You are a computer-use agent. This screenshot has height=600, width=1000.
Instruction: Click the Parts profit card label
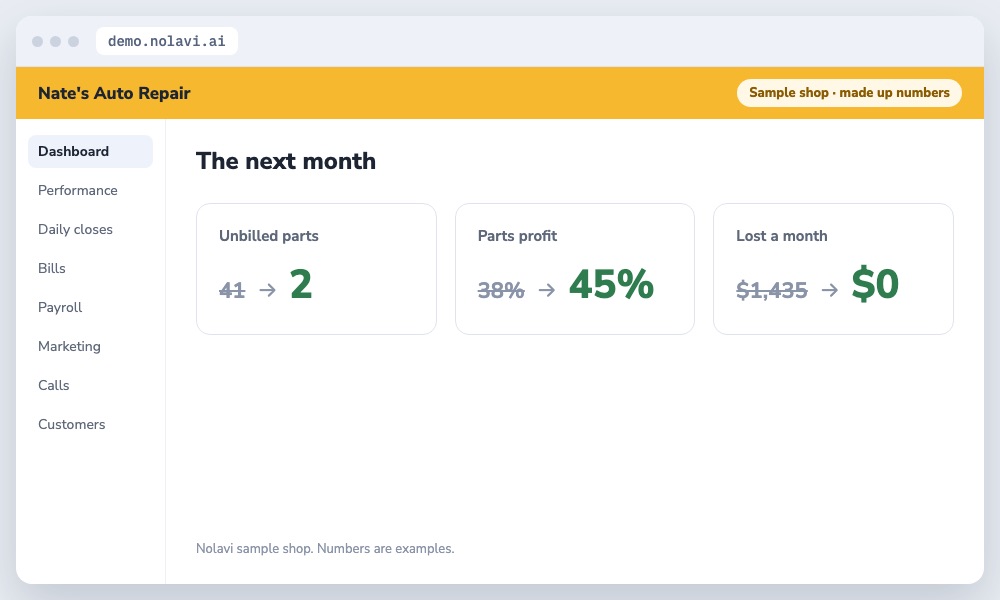pyautogui.click(x=517, y=236)
